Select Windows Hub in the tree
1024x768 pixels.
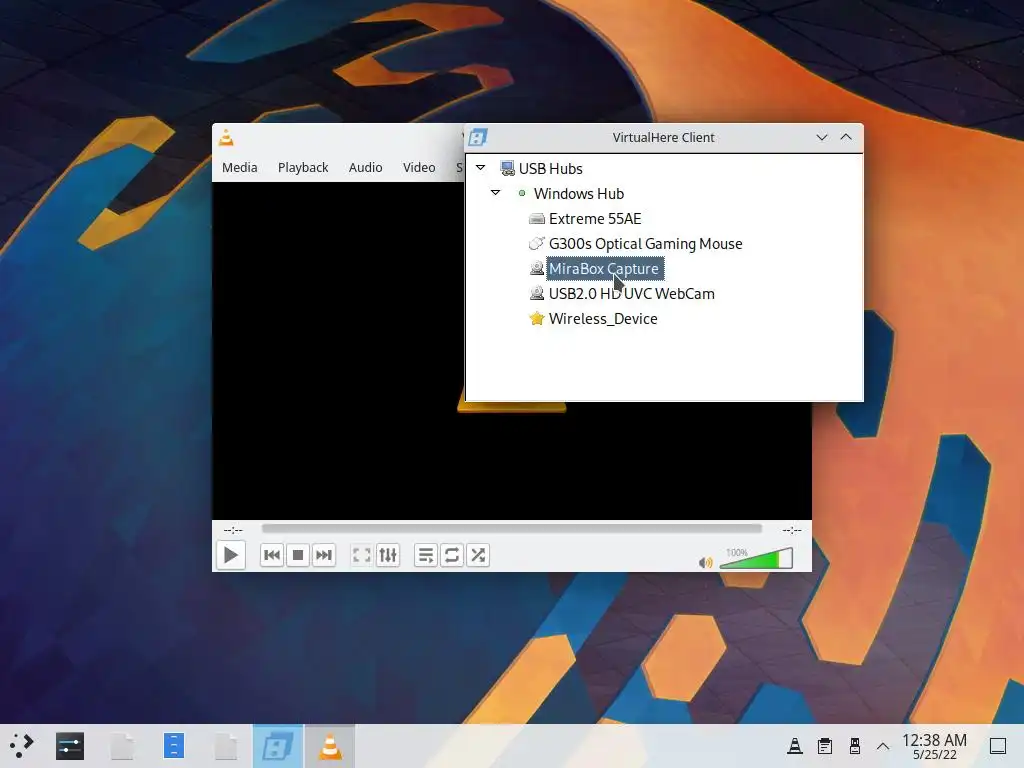click(x=579, y=193)
